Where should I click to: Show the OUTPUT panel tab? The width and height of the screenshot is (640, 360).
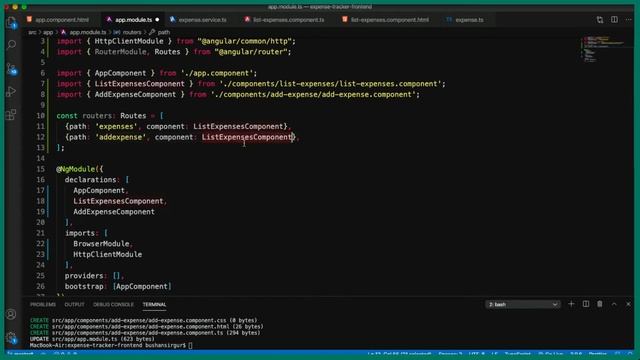pyautogui.click(x=74, y=304)
